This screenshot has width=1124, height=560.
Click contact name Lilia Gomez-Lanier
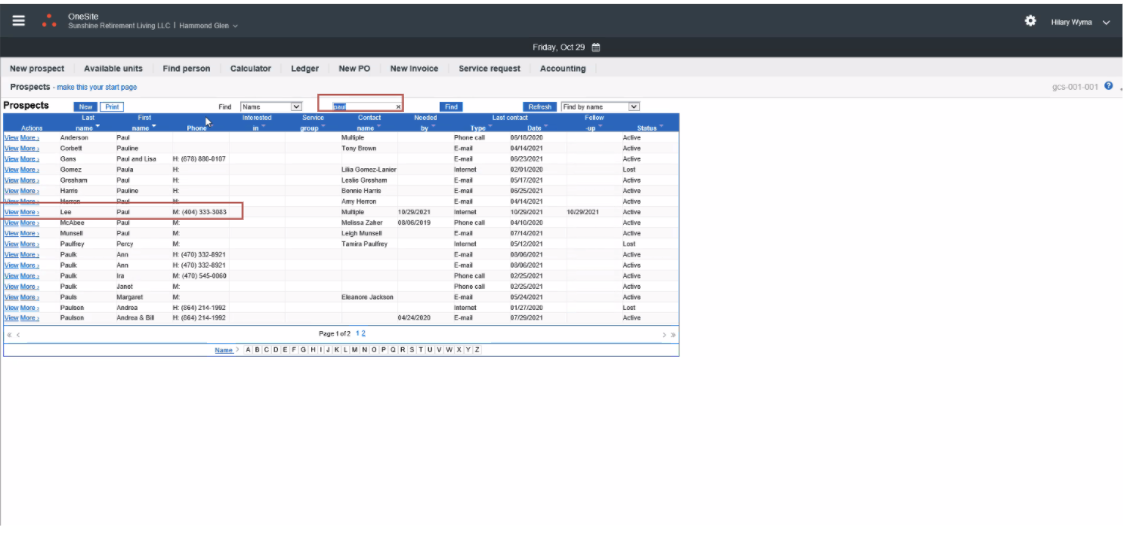pyautogui.click(x=369, y=170)
